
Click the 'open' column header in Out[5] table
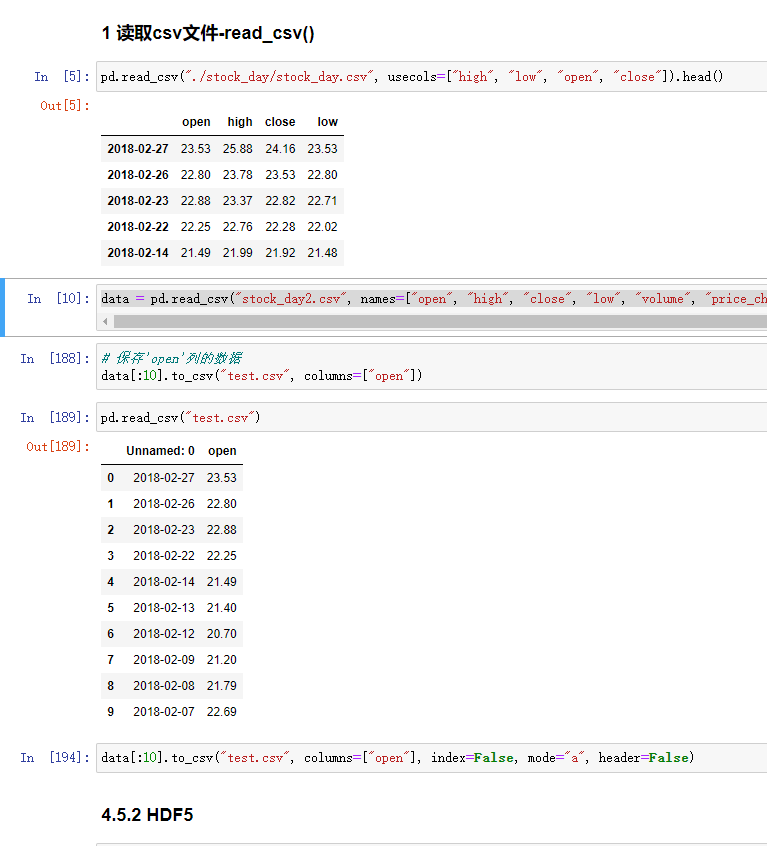196,122
